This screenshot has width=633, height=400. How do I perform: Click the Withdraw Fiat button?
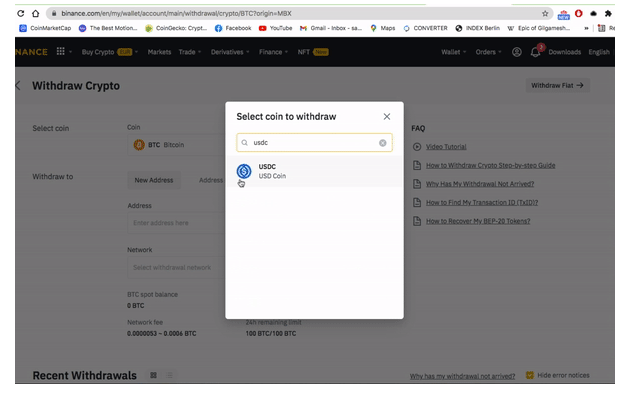coord(557,86)
